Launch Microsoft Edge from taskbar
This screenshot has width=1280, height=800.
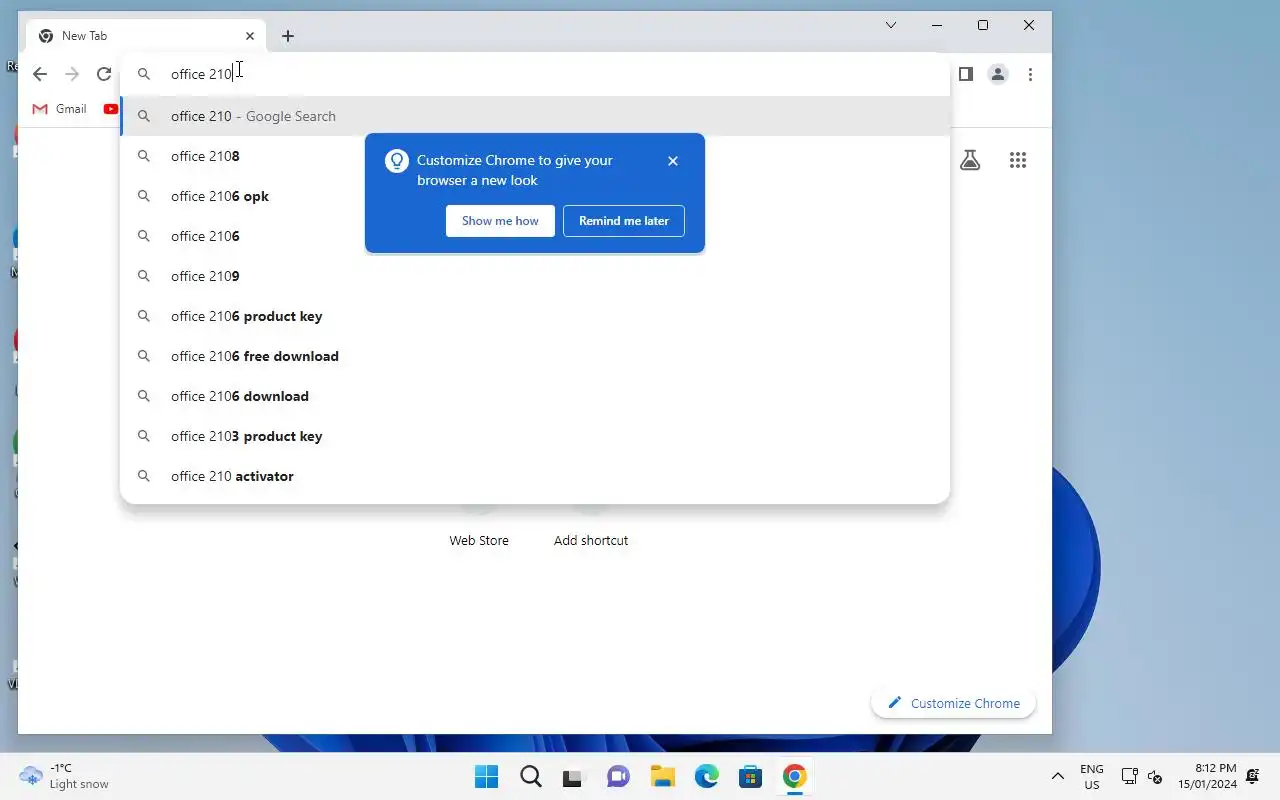point(707,777)
